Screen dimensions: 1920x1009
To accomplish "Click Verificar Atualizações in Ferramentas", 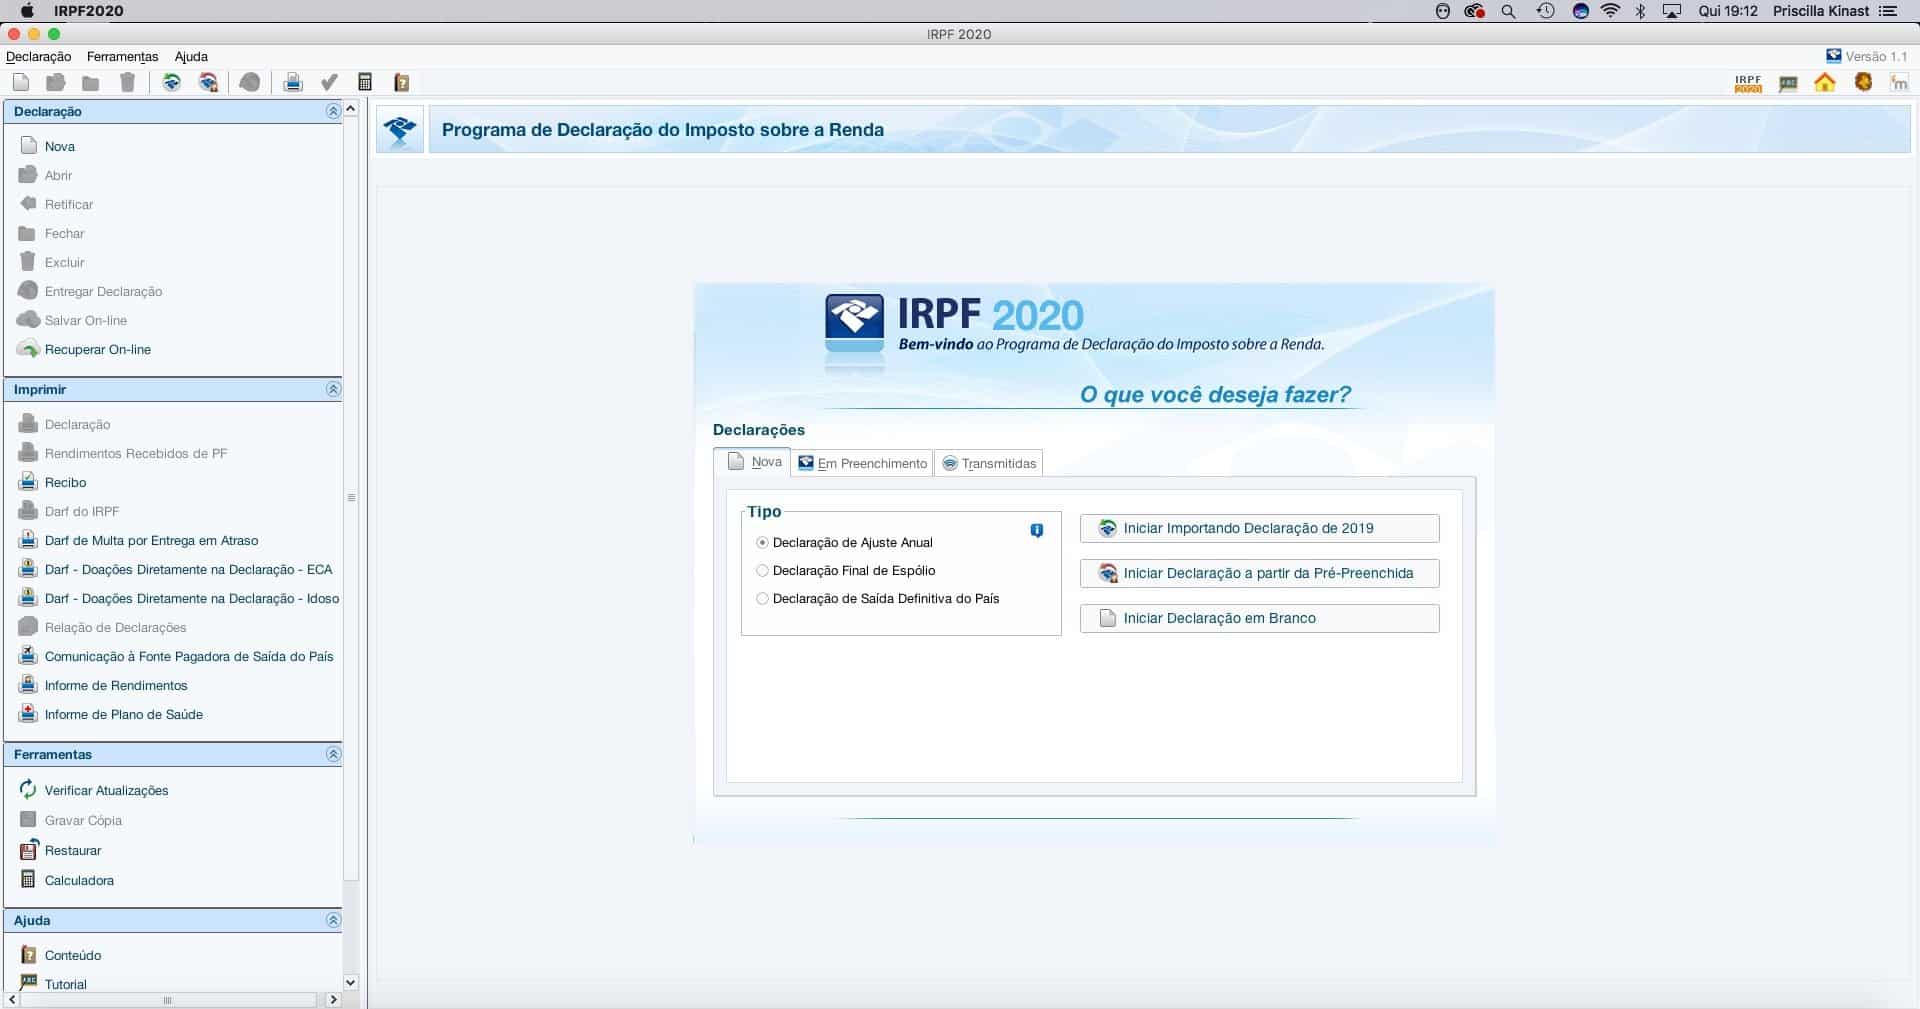I will [x=106, y=790].
